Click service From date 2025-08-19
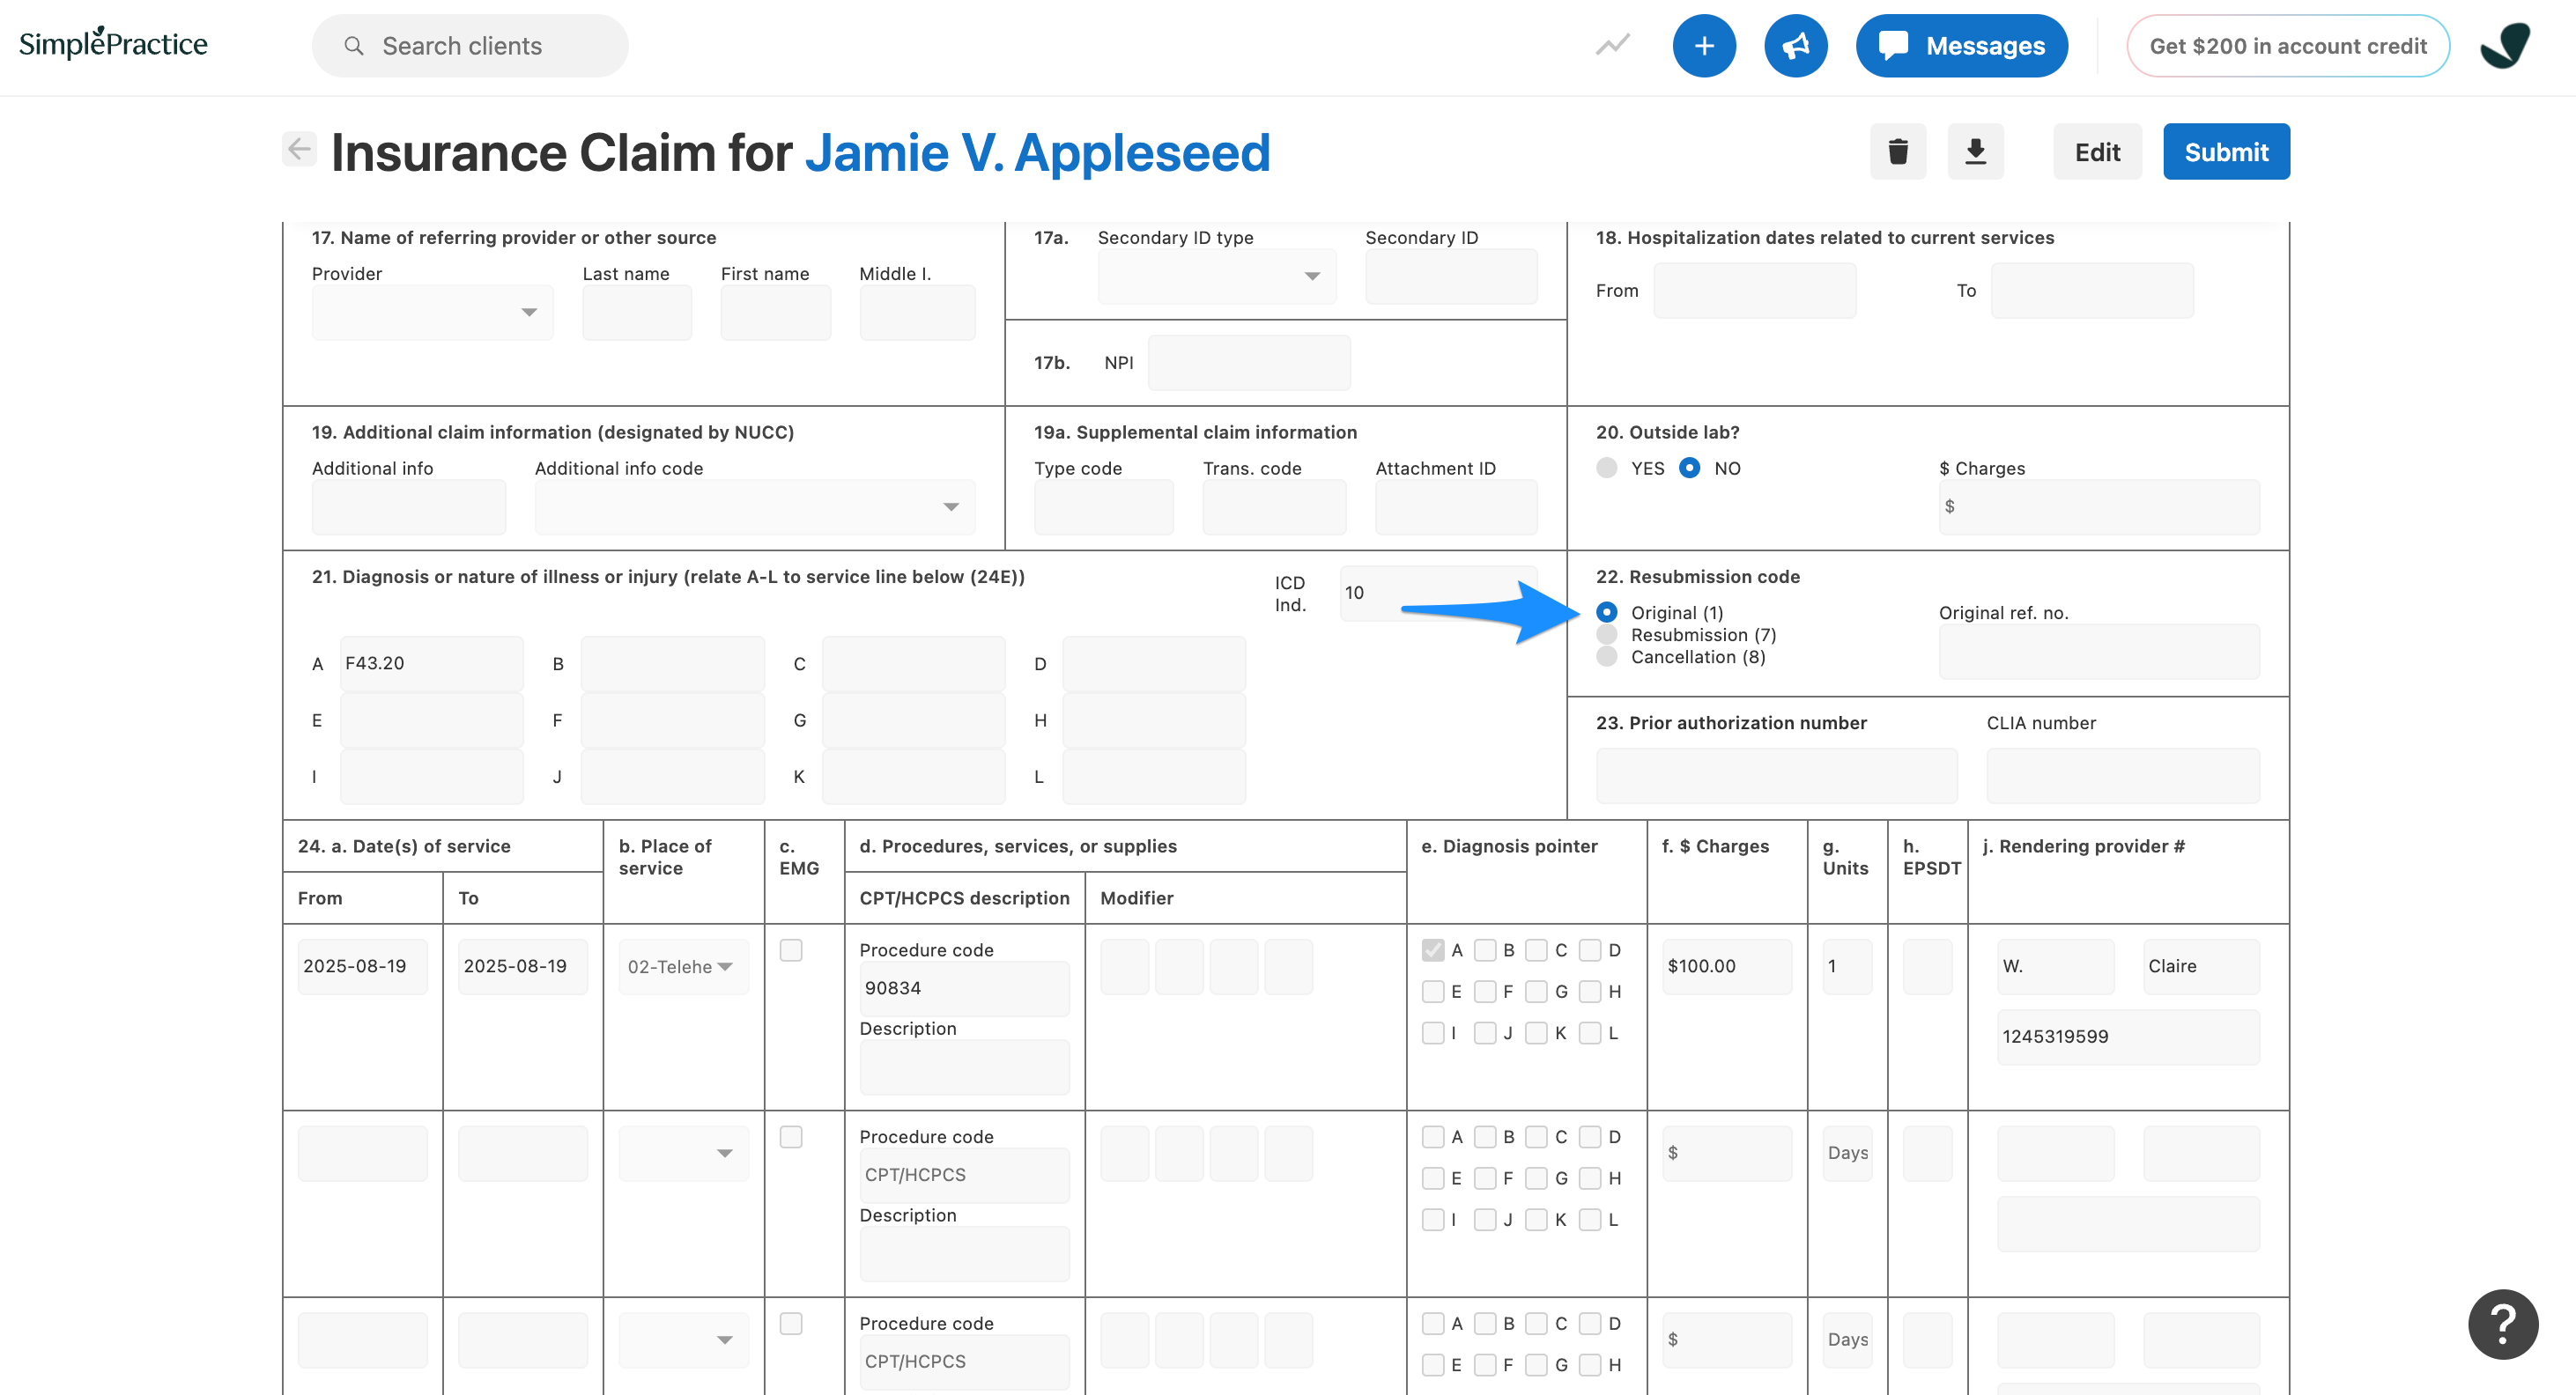Viewport: 2576px width, 1395px height. [x=363, y=967]
